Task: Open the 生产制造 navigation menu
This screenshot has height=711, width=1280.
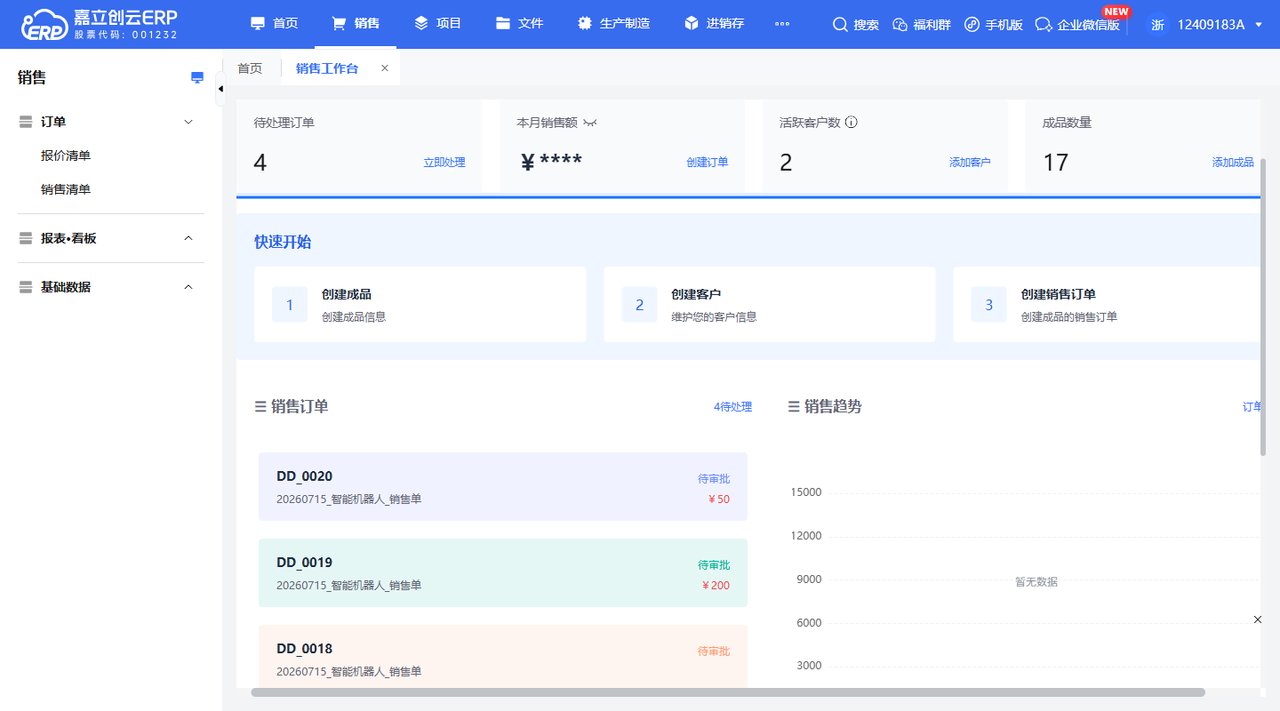Action: point(613,23)
